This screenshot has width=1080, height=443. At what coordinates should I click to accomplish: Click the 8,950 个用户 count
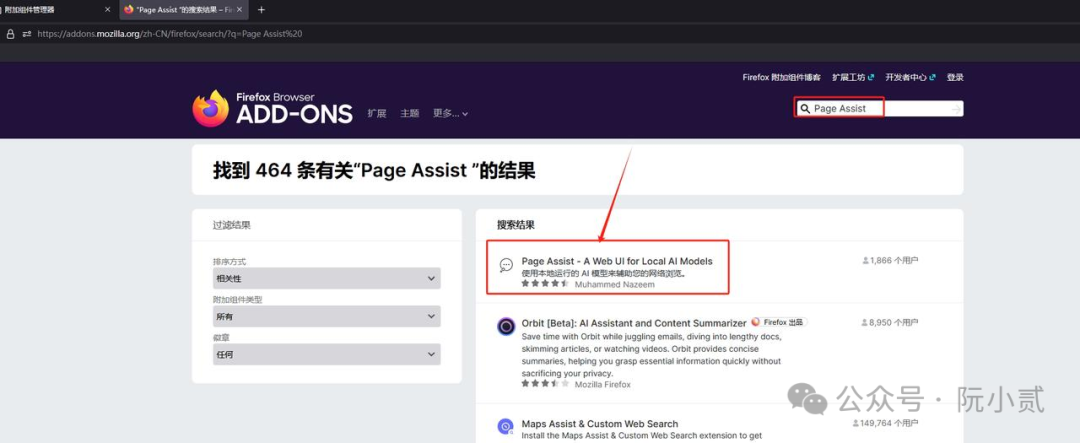[890, 322]
